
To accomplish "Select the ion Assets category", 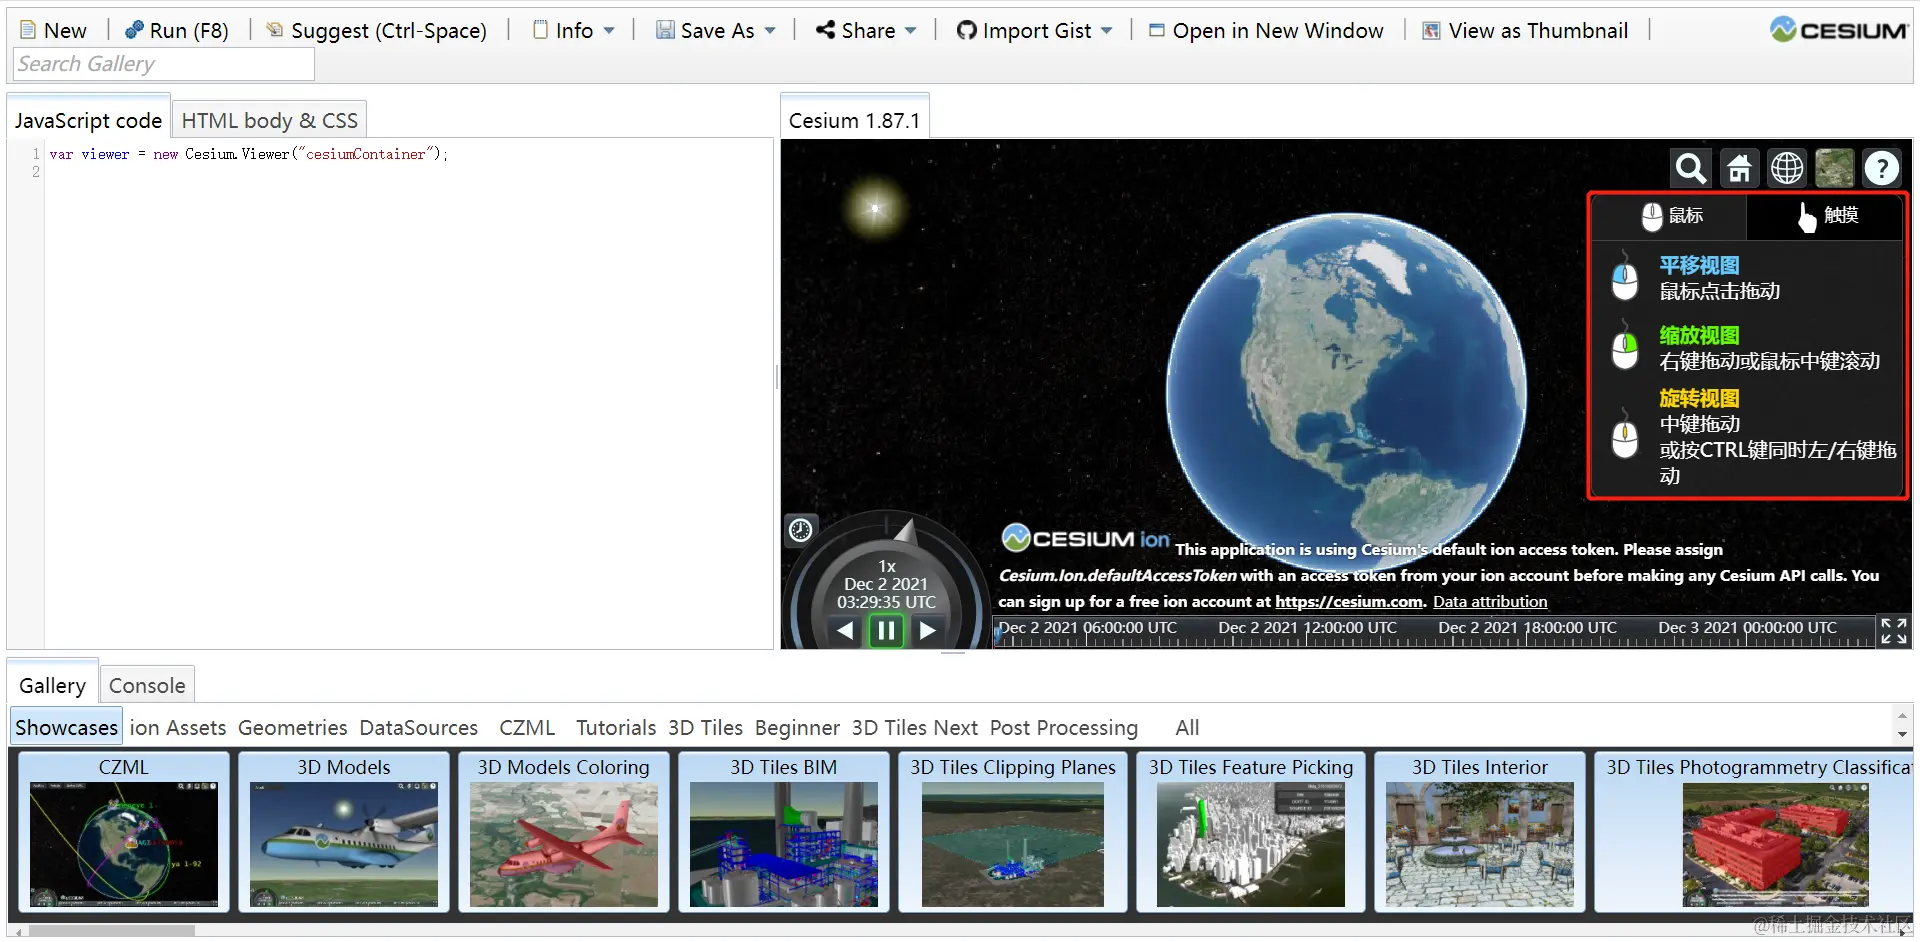I will pyautogui.click(x=177, y=727).
